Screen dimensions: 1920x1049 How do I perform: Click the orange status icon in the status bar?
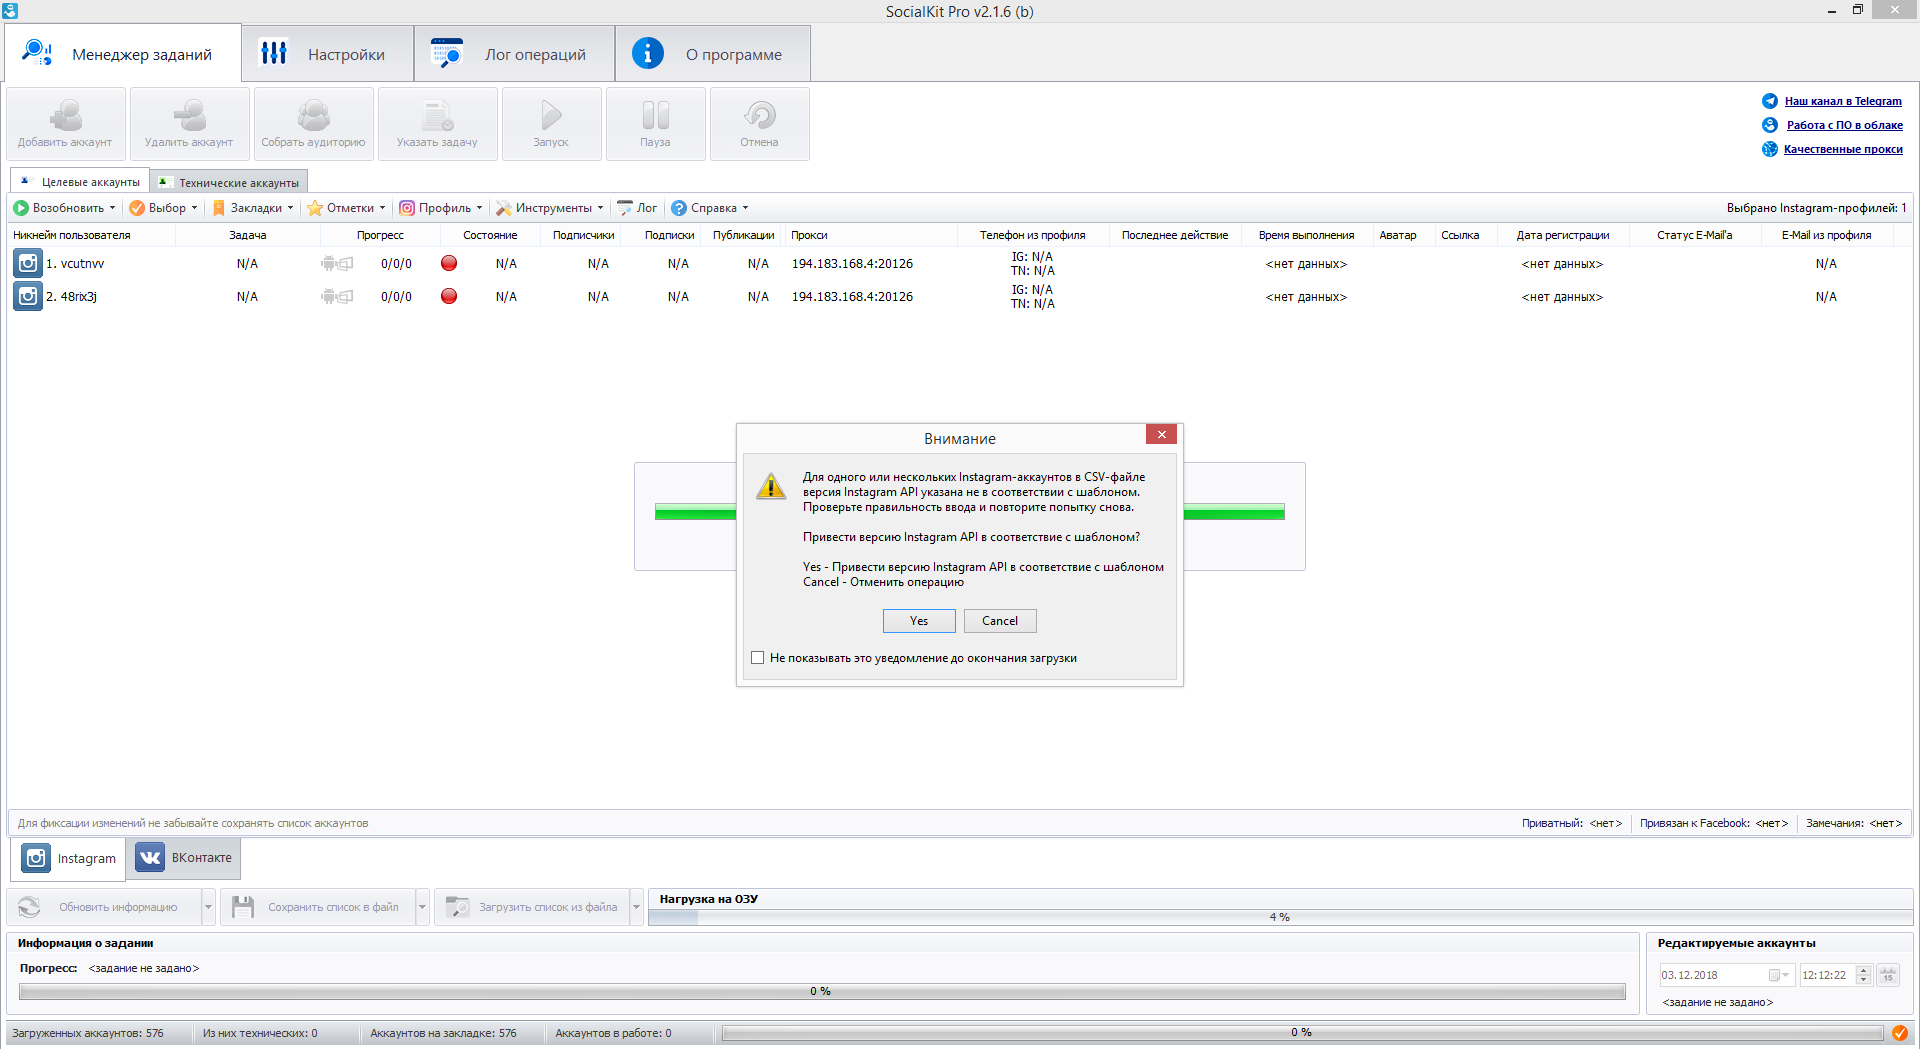1899,1033
